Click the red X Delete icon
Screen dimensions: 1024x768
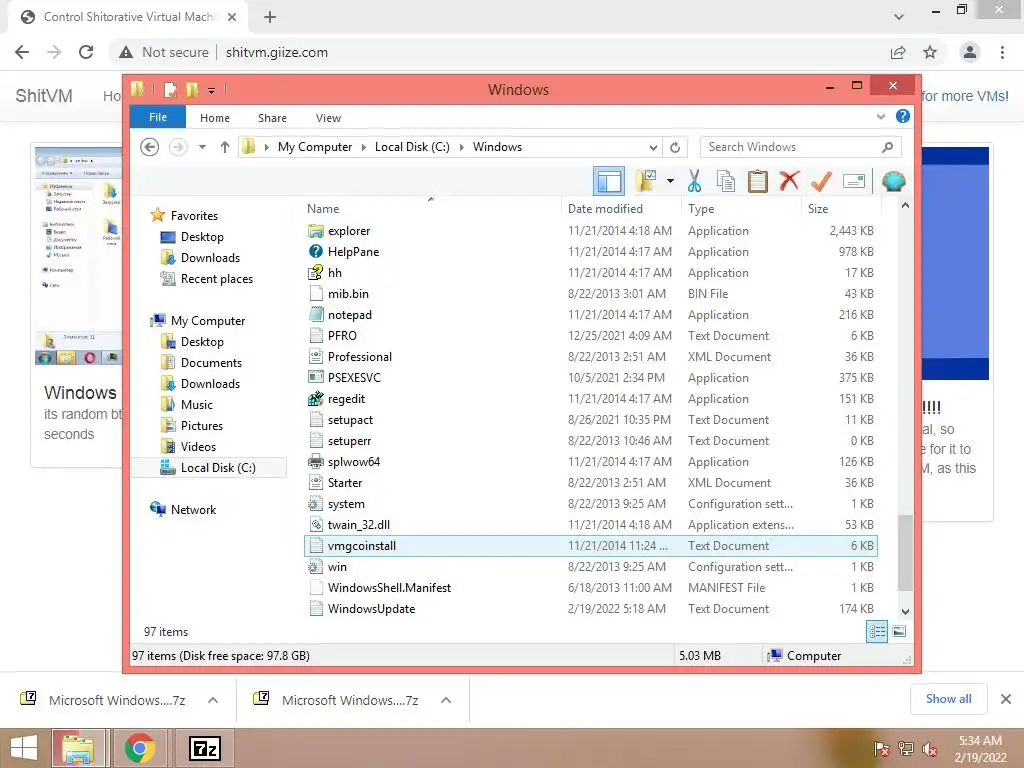click(789, 180)
